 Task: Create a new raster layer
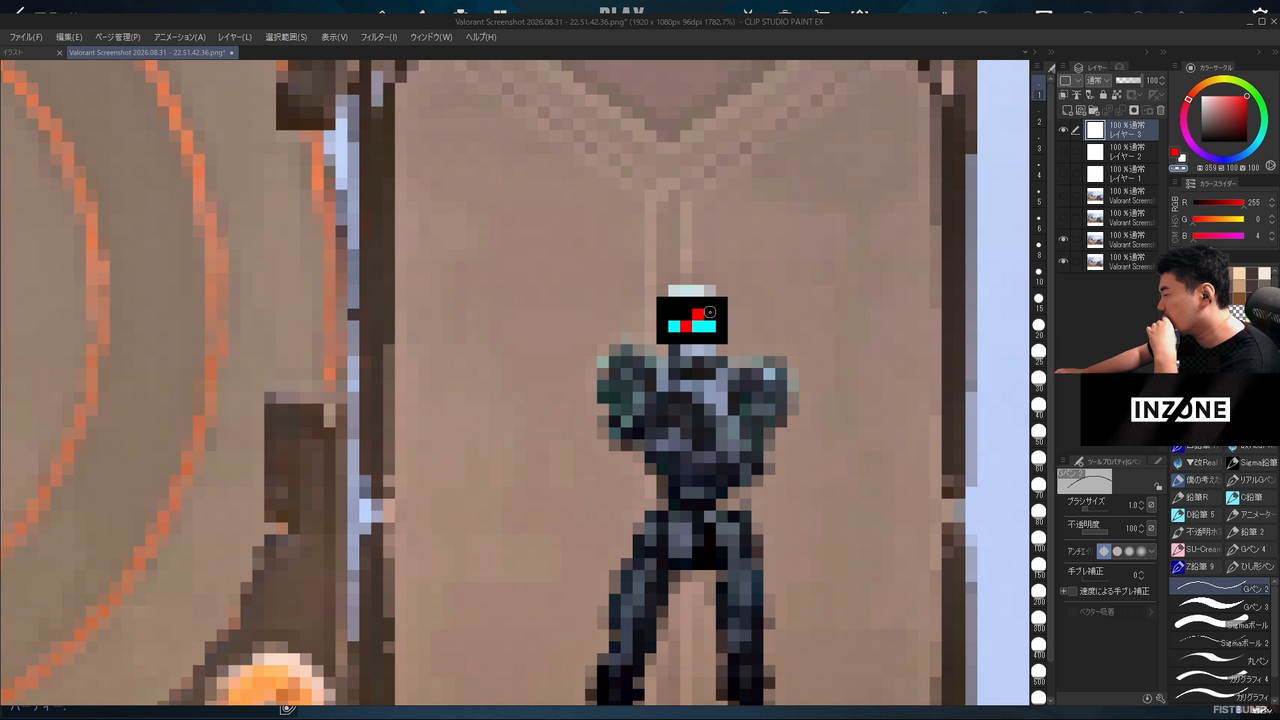1068,110
